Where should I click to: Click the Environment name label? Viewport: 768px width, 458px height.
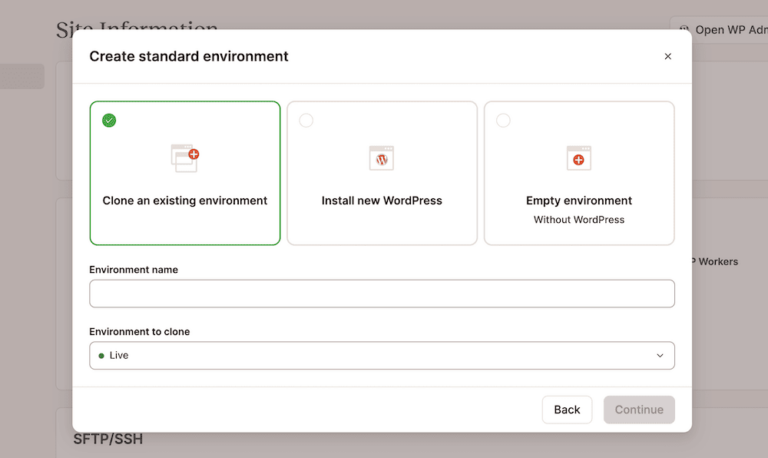pyautogui.click(x=133, y=269)
